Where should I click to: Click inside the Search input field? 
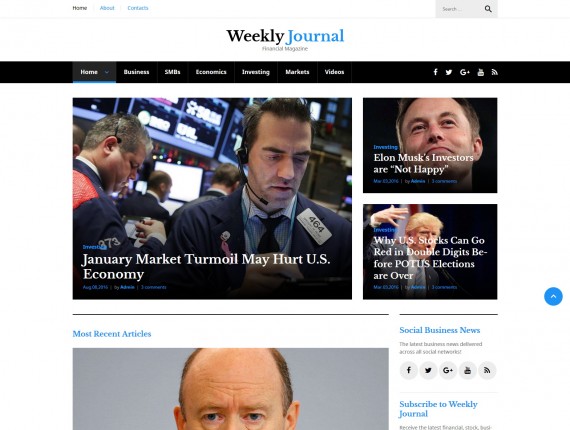pyautogui.click(x=459, y=9)
